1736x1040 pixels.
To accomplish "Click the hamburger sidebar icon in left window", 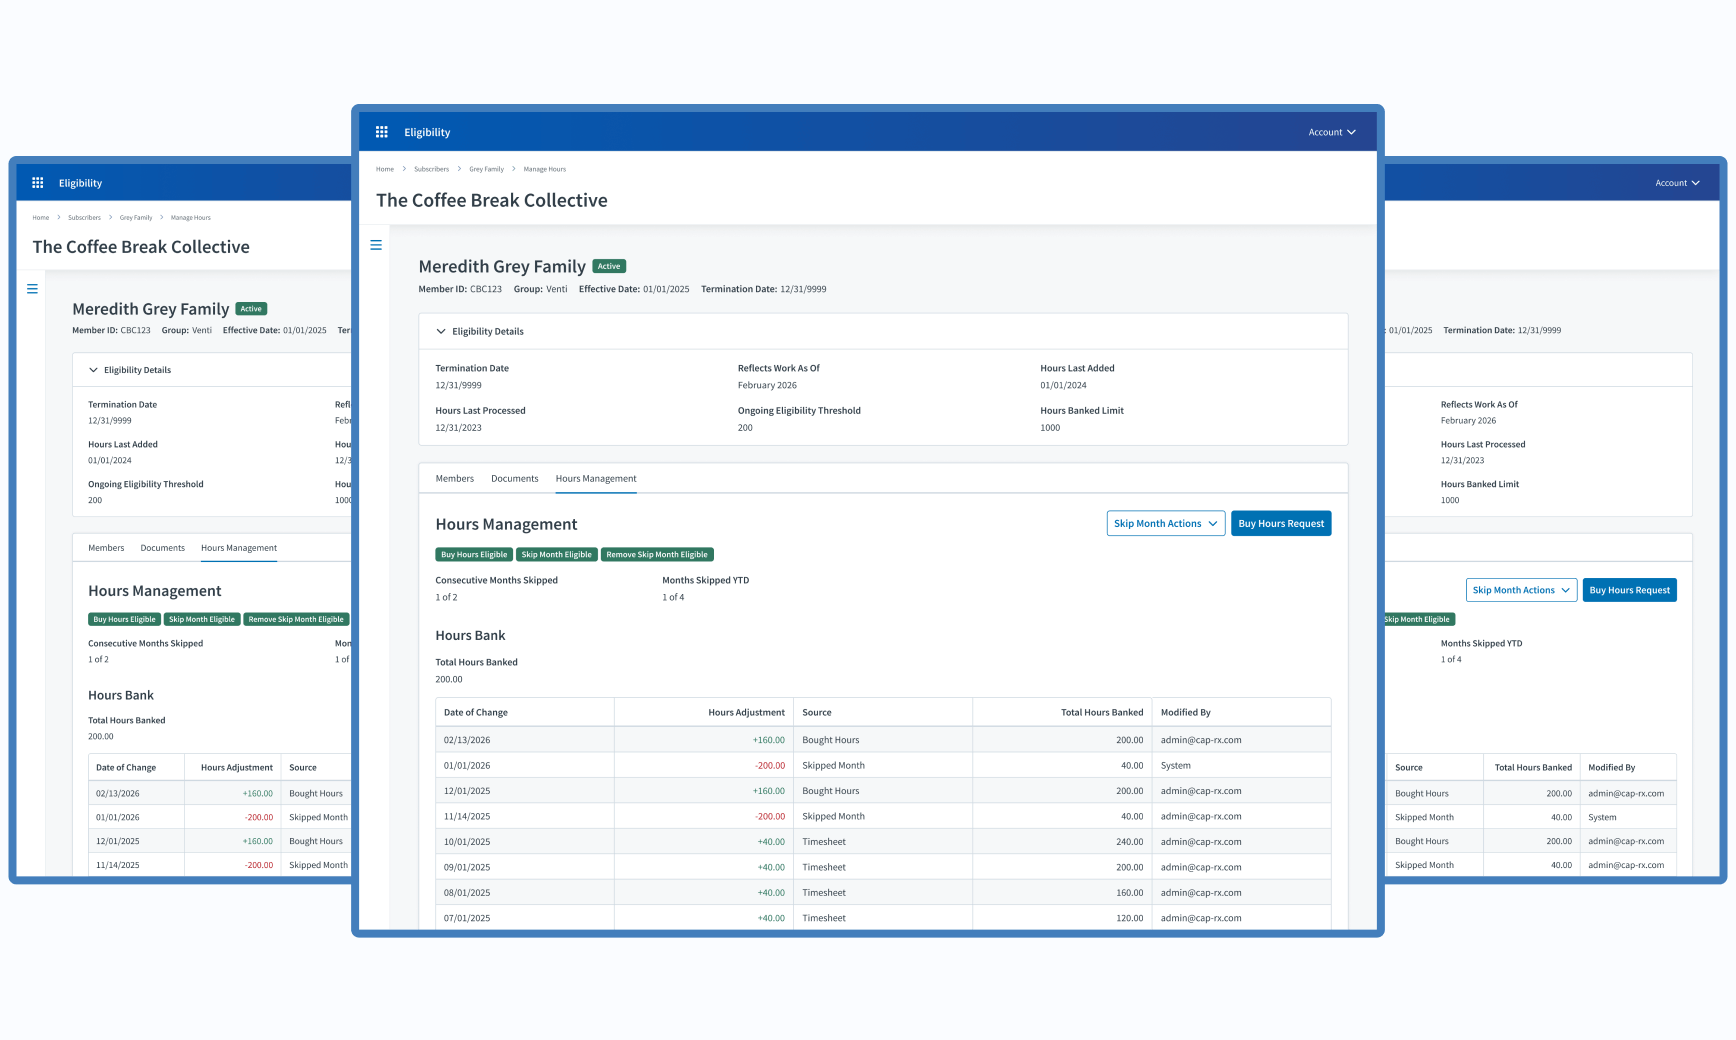I will pyautogui.click(x=32, y=289).
